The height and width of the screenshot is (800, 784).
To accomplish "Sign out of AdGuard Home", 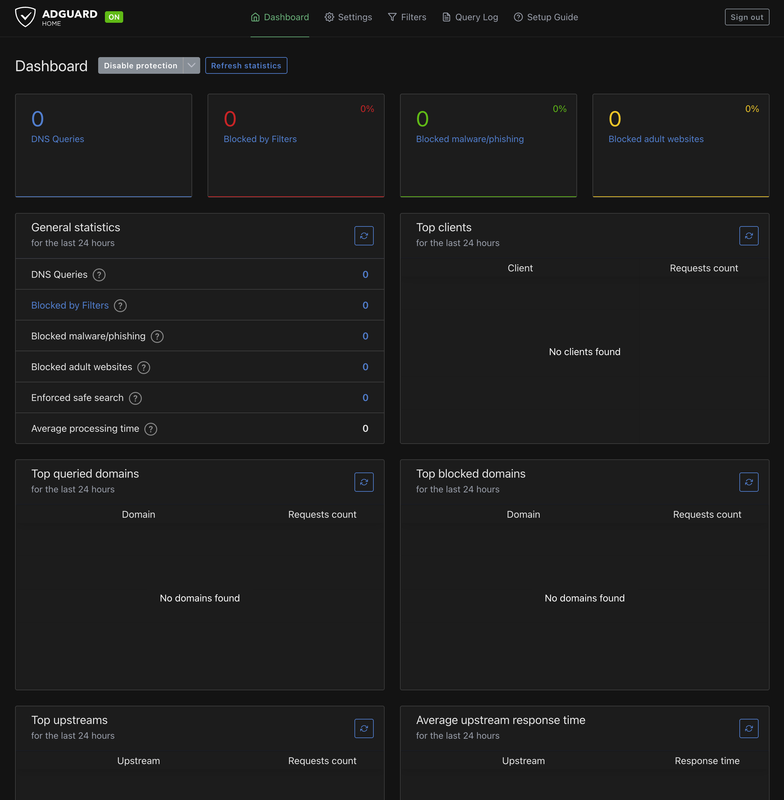I will [747, 16].
